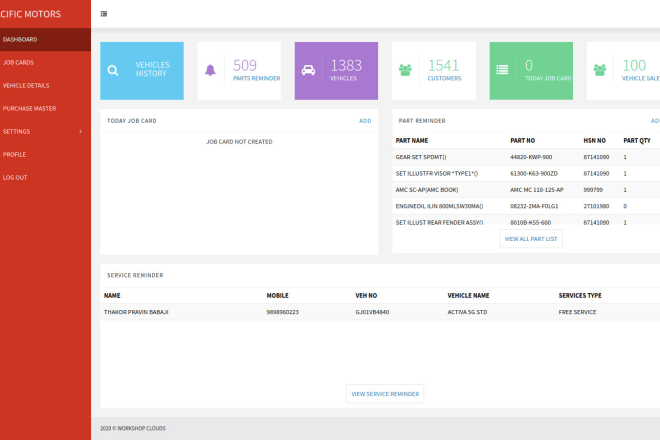Open Job Cards in the sidebar

45,62
